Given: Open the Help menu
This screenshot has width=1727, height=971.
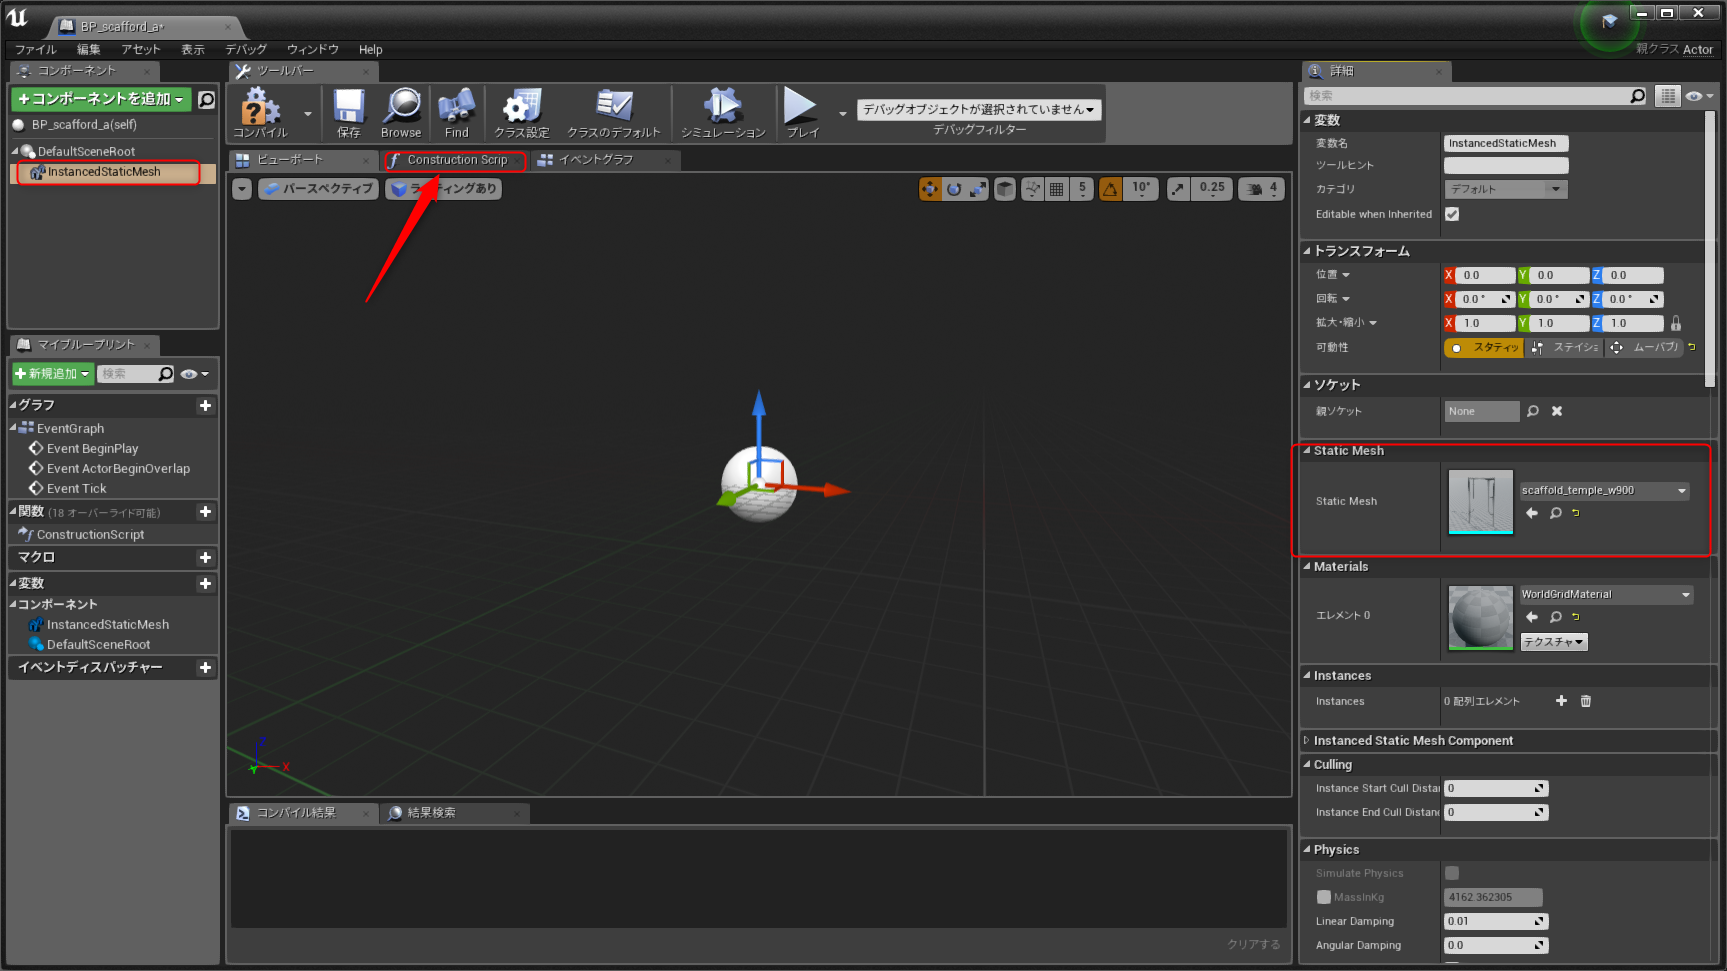Looking at the screenshot, I should click(371, 49).
